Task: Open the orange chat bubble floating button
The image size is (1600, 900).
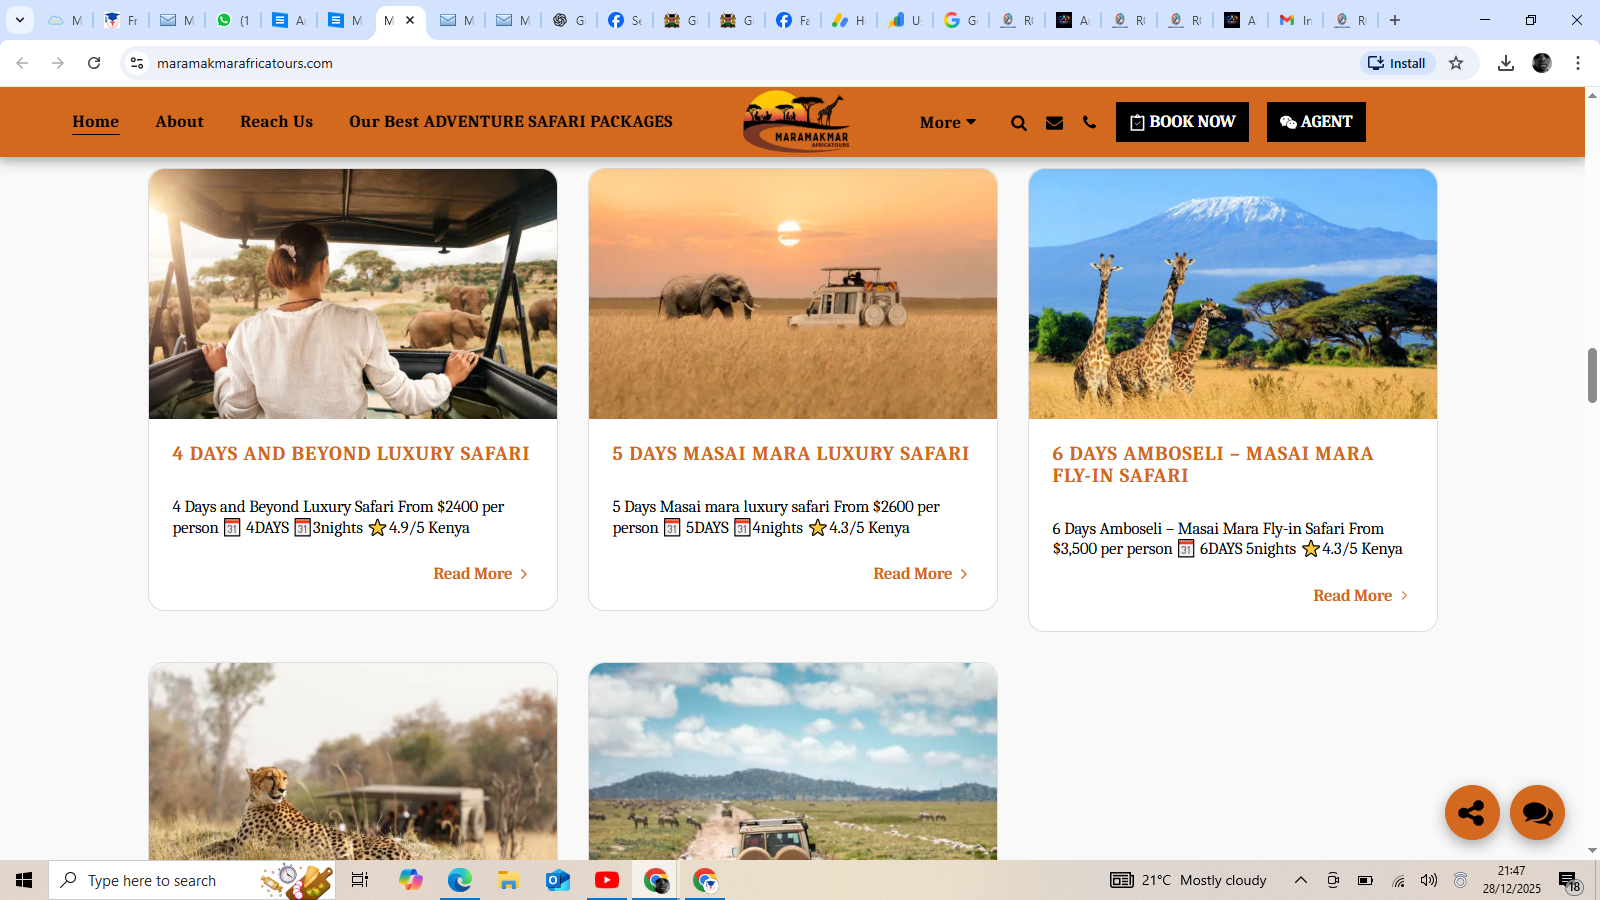Action: [1537, 812]
